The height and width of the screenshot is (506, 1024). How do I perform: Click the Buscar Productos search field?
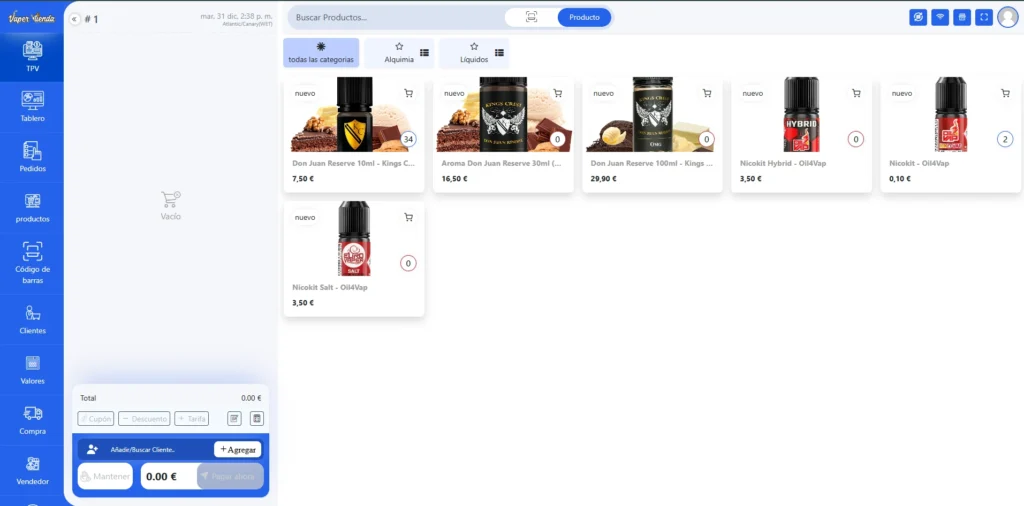[x=398, y=18]
